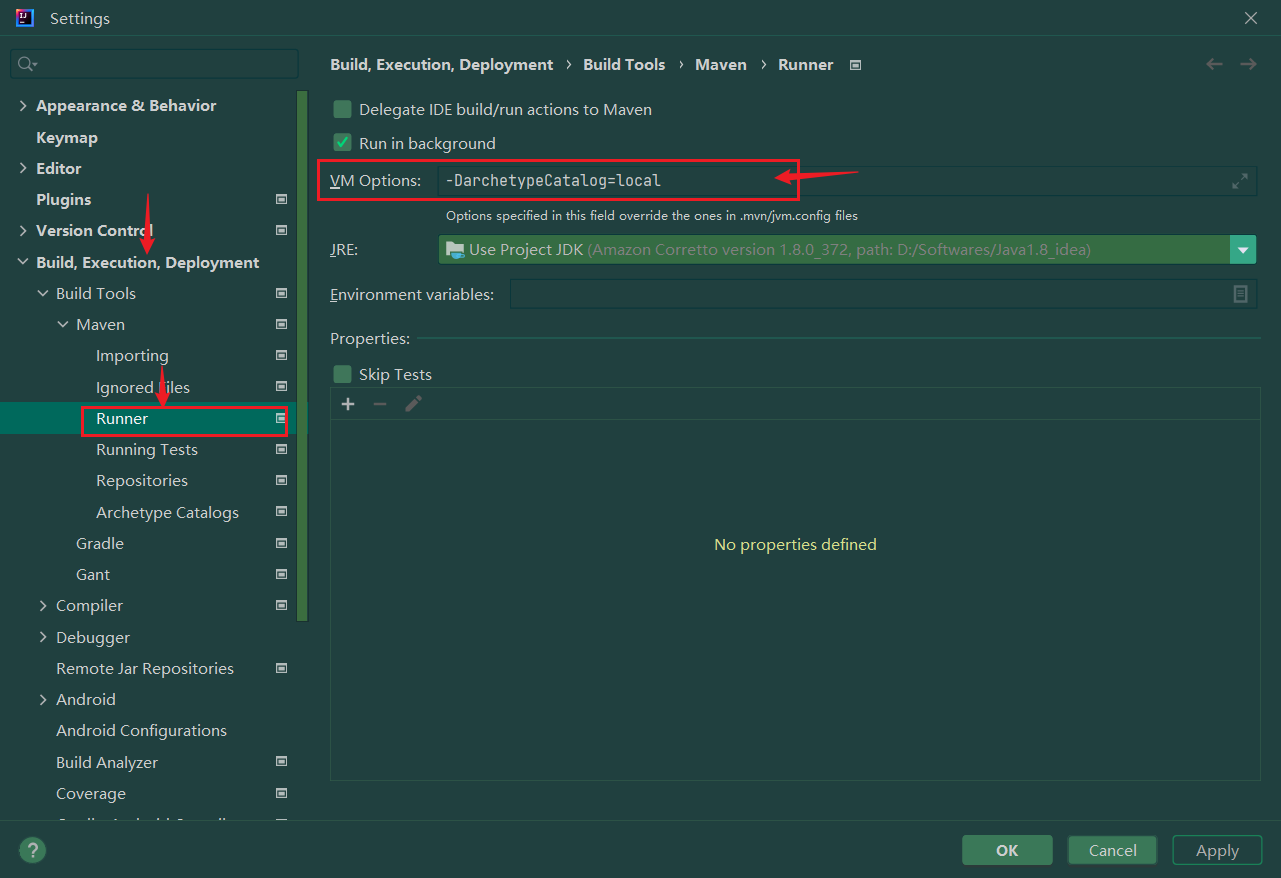This screenshot has height=878, width=1281.
Task: Open Plugins settings page
Action: pos(63,200)
